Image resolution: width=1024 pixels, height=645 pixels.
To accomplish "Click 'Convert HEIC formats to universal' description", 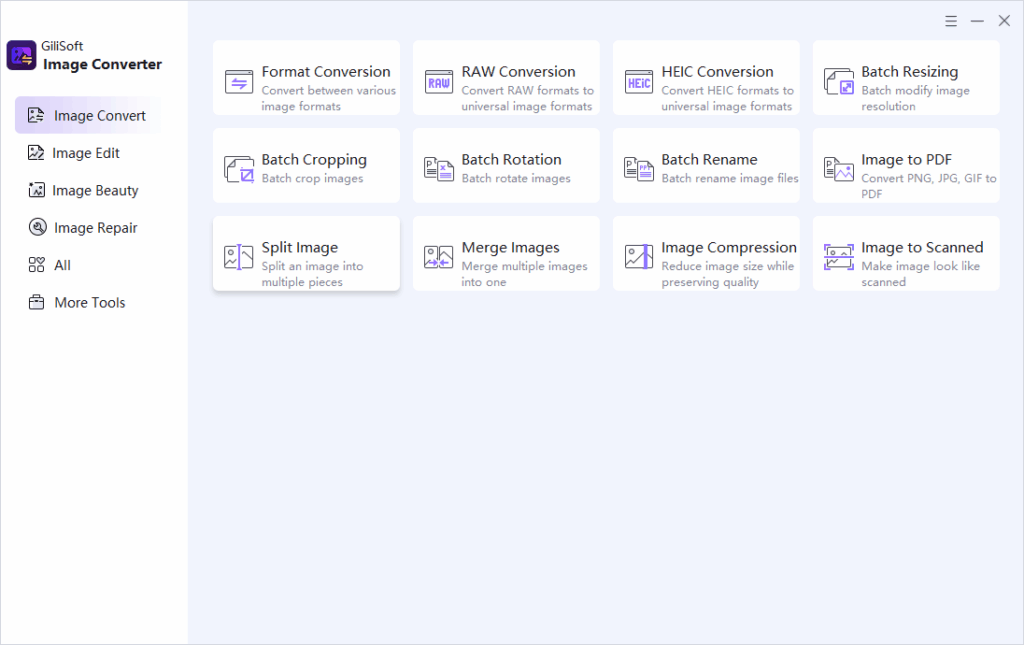I will (x=728, y=99).
